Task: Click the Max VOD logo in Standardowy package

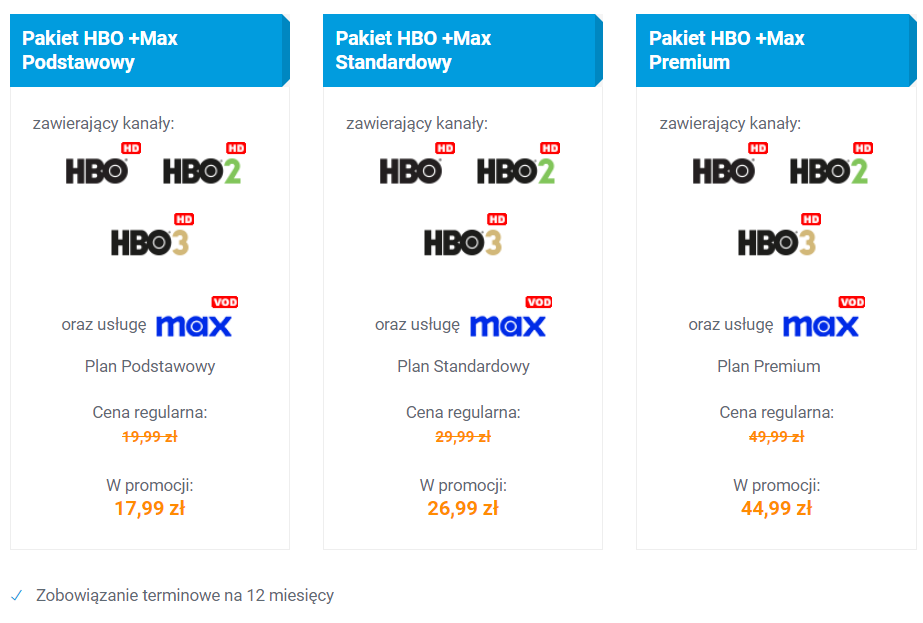Action: pos(510,317)
